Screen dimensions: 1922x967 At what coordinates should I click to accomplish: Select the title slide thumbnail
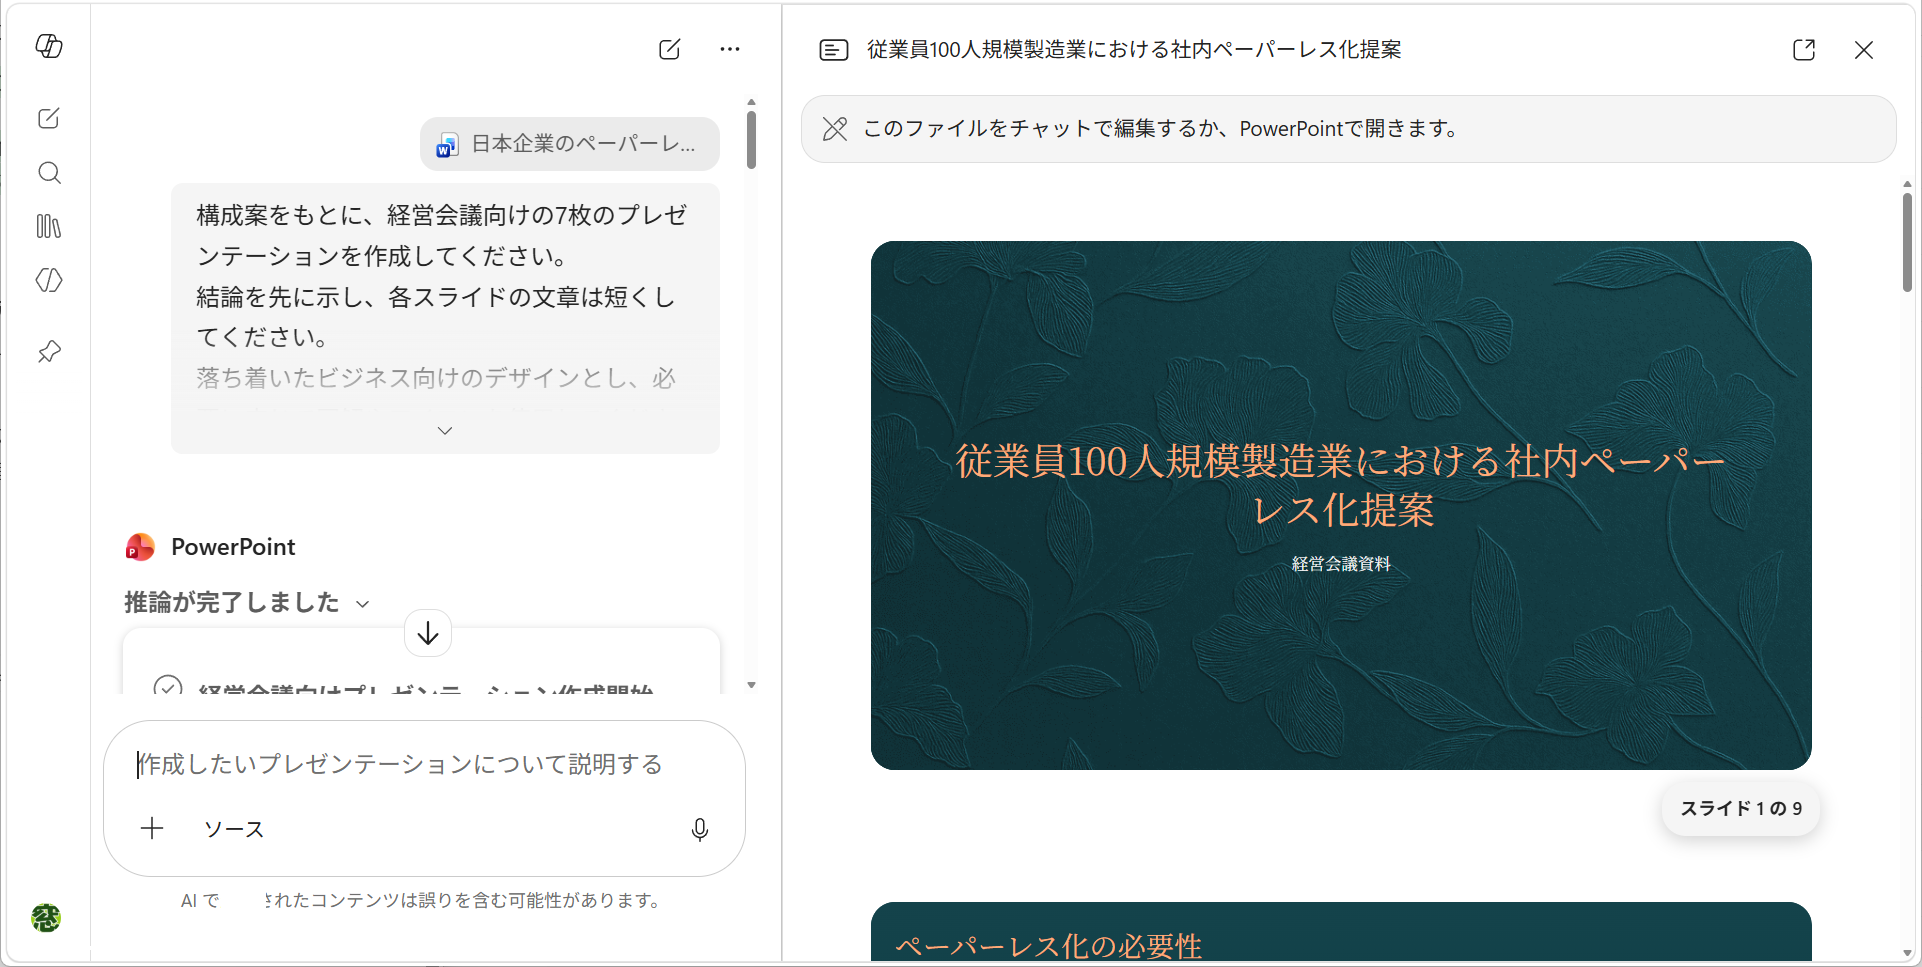pos(1341,505)
